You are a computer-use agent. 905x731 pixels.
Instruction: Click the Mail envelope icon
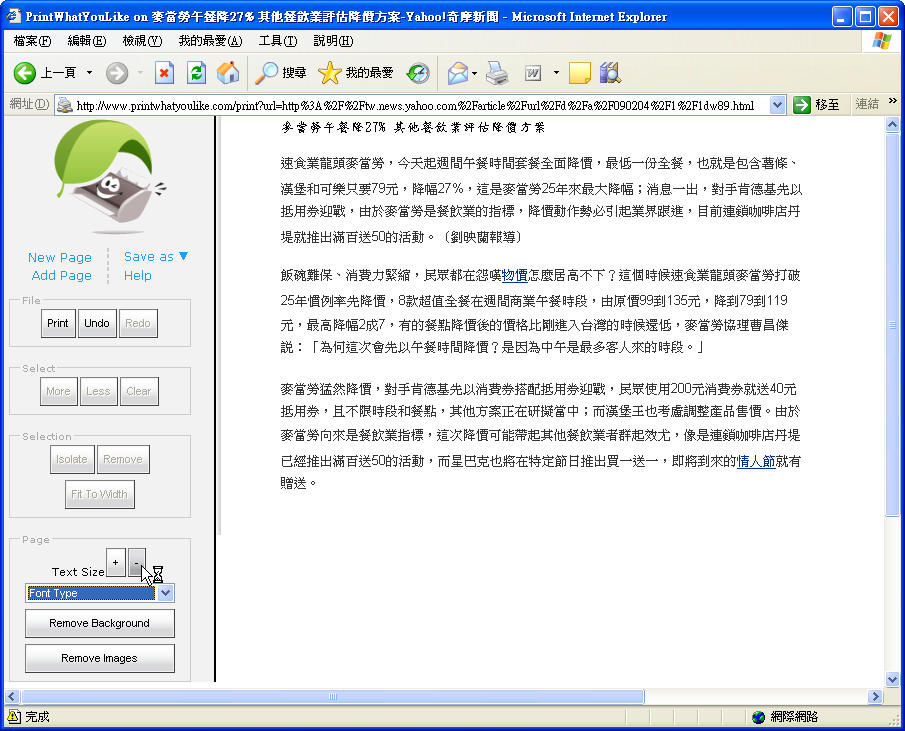click(458, 73)
